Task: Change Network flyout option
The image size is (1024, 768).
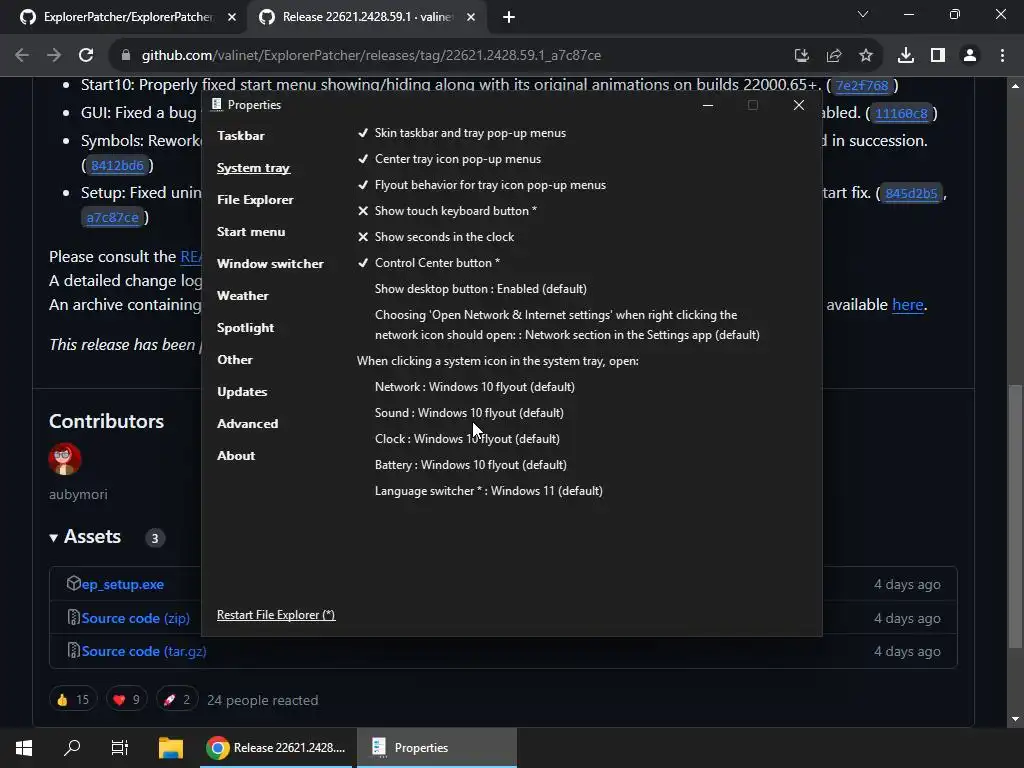Action: pyautogui.click(x=475, y=387)
